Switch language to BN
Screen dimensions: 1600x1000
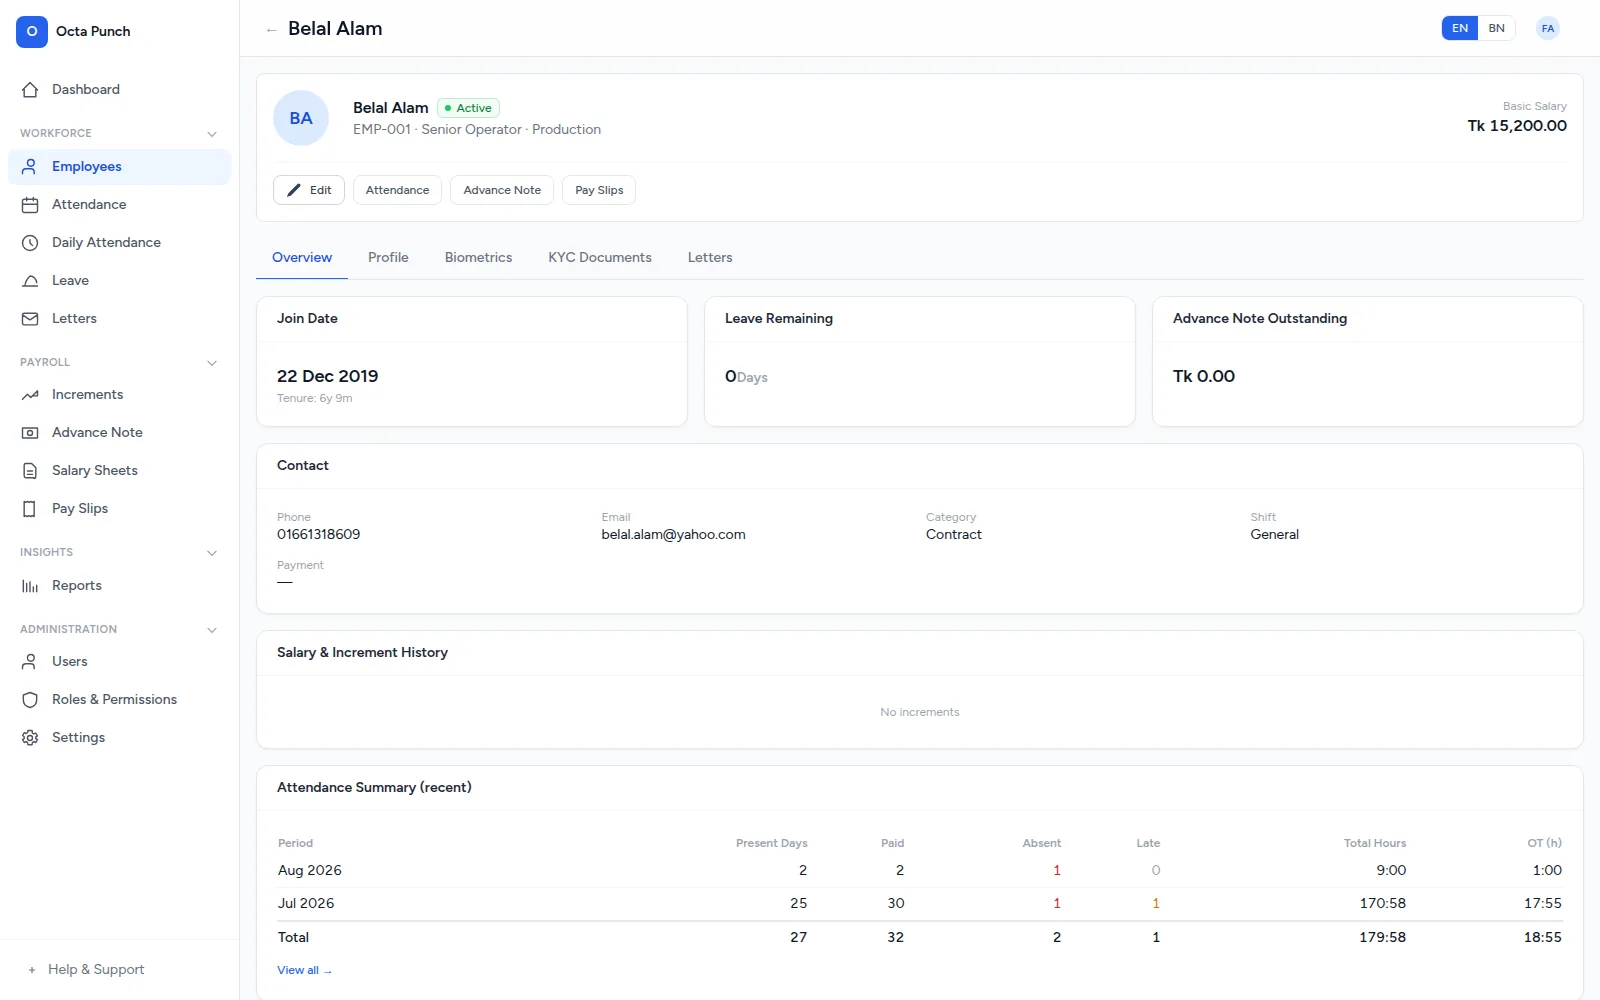1496,28
